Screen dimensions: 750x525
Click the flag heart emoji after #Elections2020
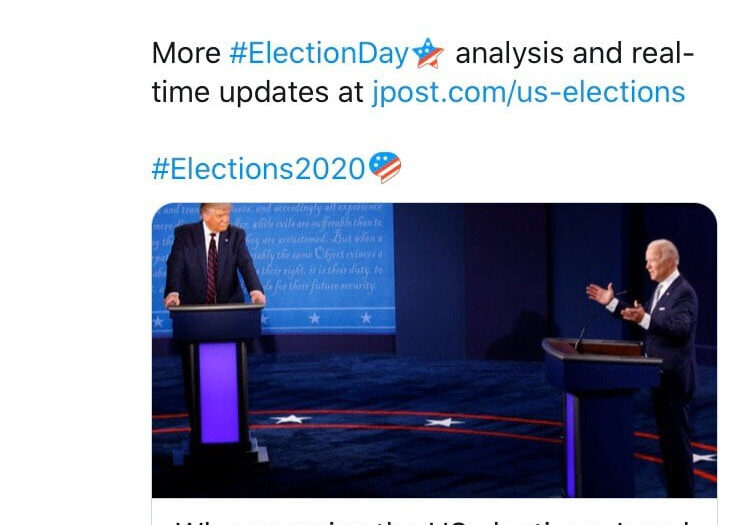tap(385, 167)
